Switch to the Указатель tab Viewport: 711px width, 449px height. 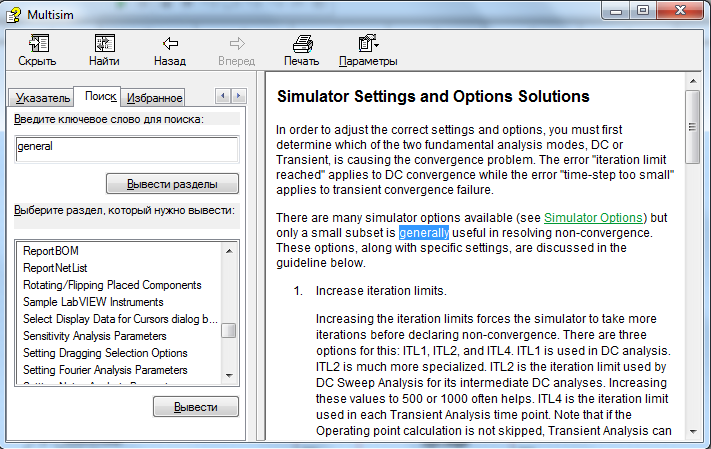tap(43, 98)
